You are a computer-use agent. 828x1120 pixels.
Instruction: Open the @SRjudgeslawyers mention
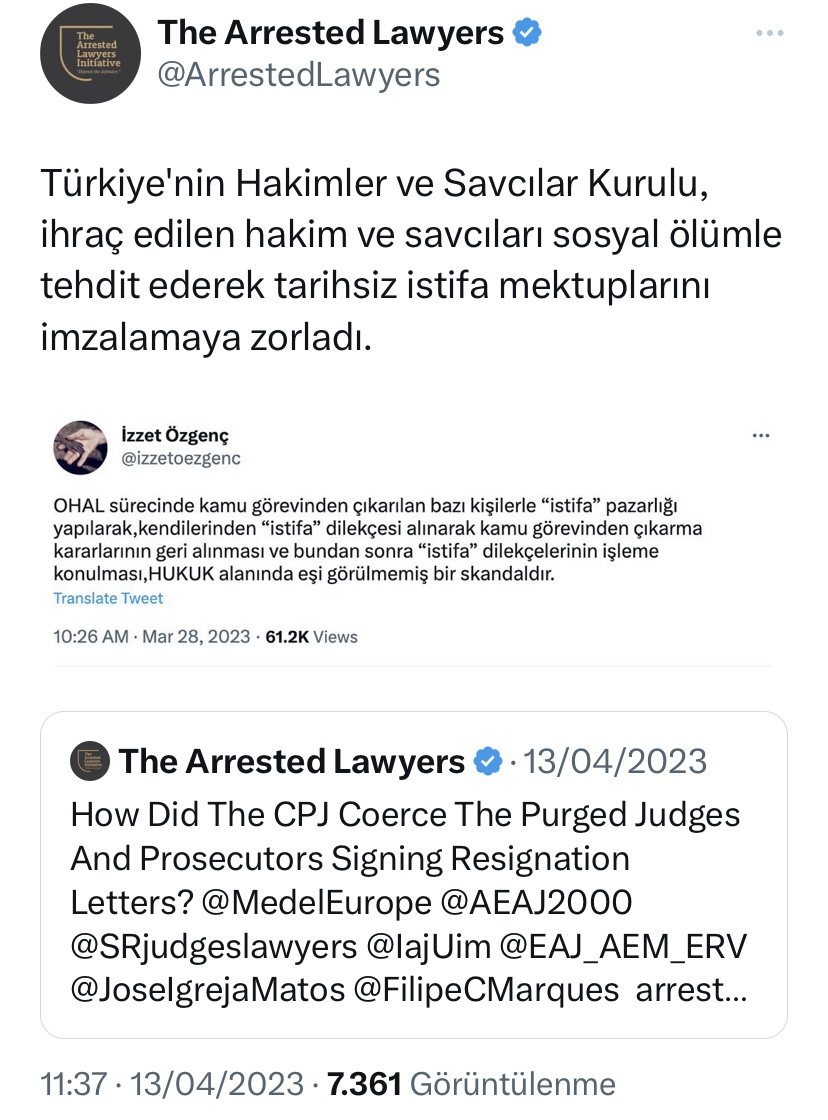pyautogui.click(x=214, y=947)
